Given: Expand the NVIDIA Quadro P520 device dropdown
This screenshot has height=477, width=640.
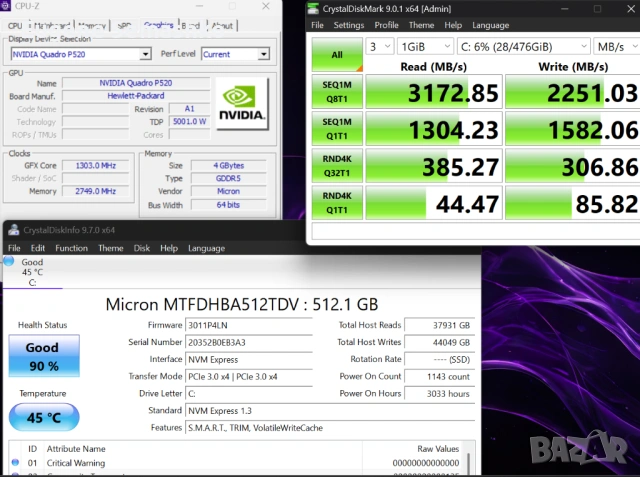Looking at the screenshot, I should 80,54.
